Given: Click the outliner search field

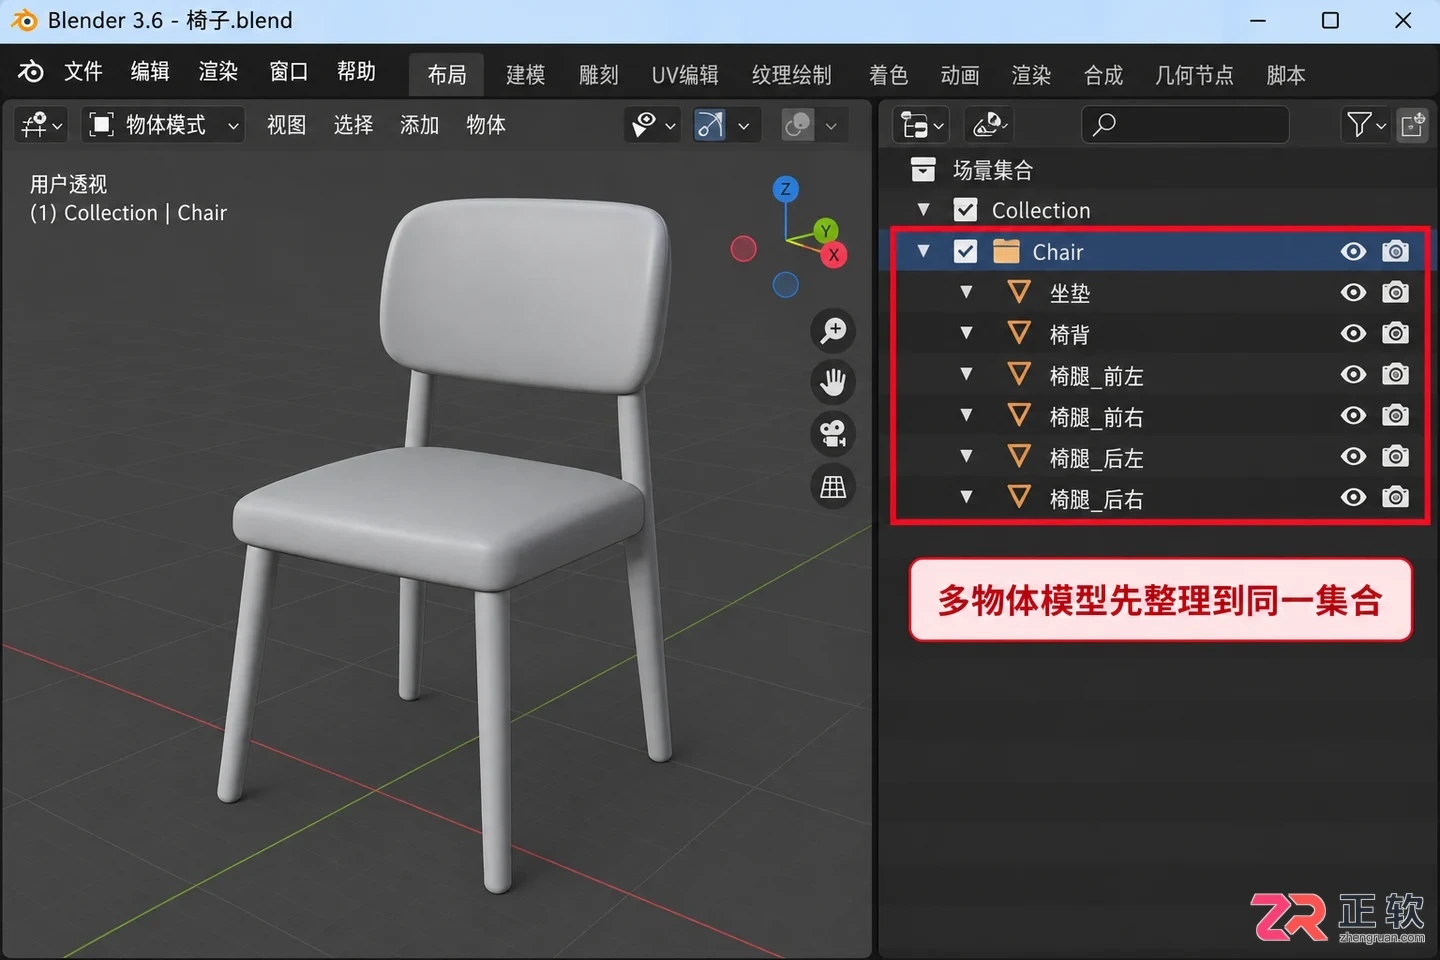Looking at the screenshot, I should coord(1185,125).
